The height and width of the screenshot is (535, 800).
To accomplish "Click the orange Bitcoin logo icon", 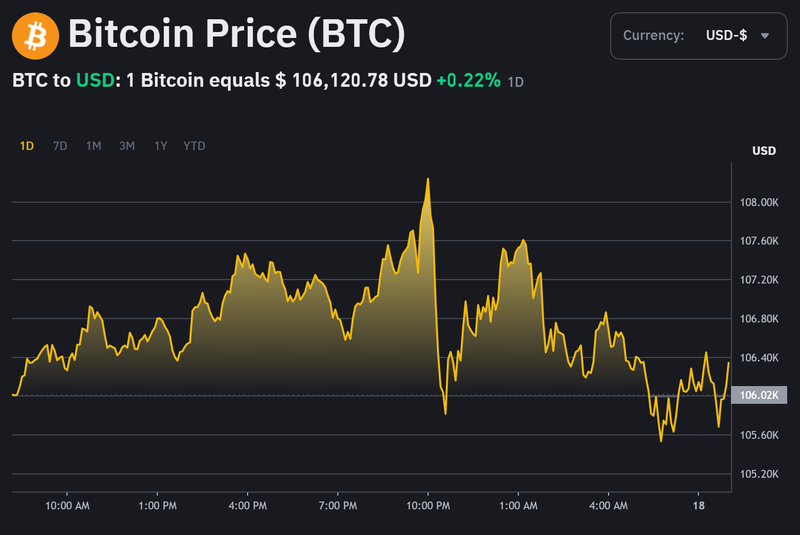I will (x=35, y=36).
